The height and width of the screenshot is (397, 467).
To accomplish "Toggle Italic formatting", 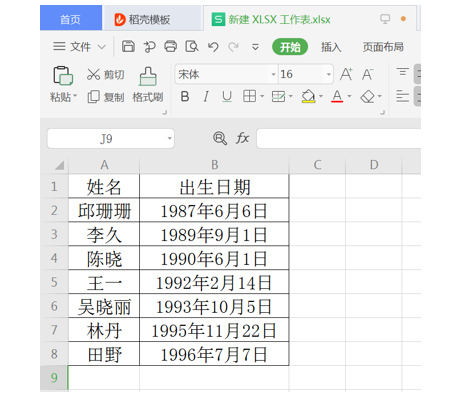I will click(206, 97).
